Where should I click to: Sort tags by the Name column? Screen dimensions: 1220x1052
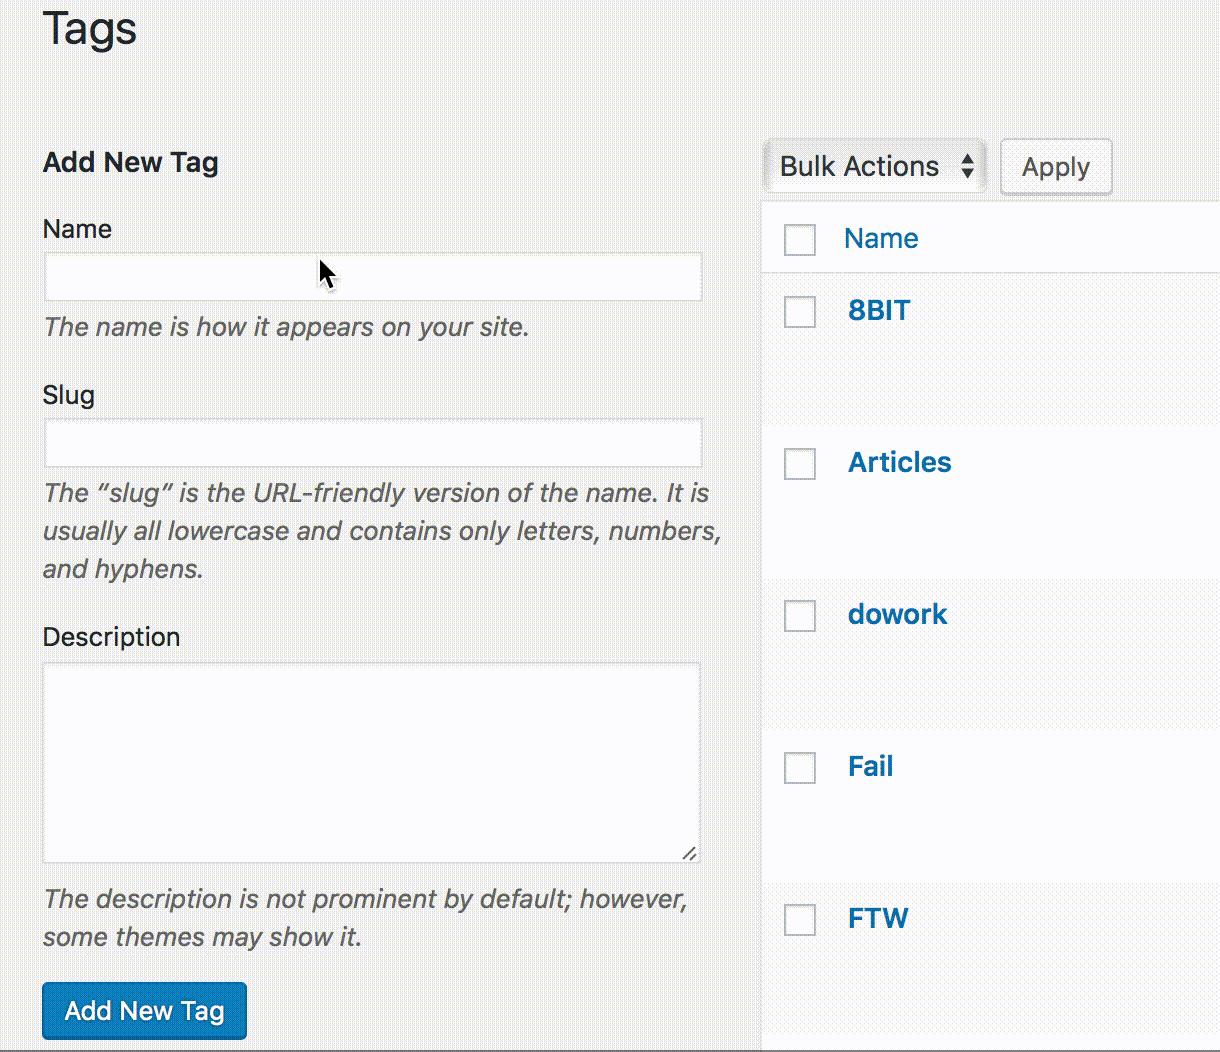[881, 238]
